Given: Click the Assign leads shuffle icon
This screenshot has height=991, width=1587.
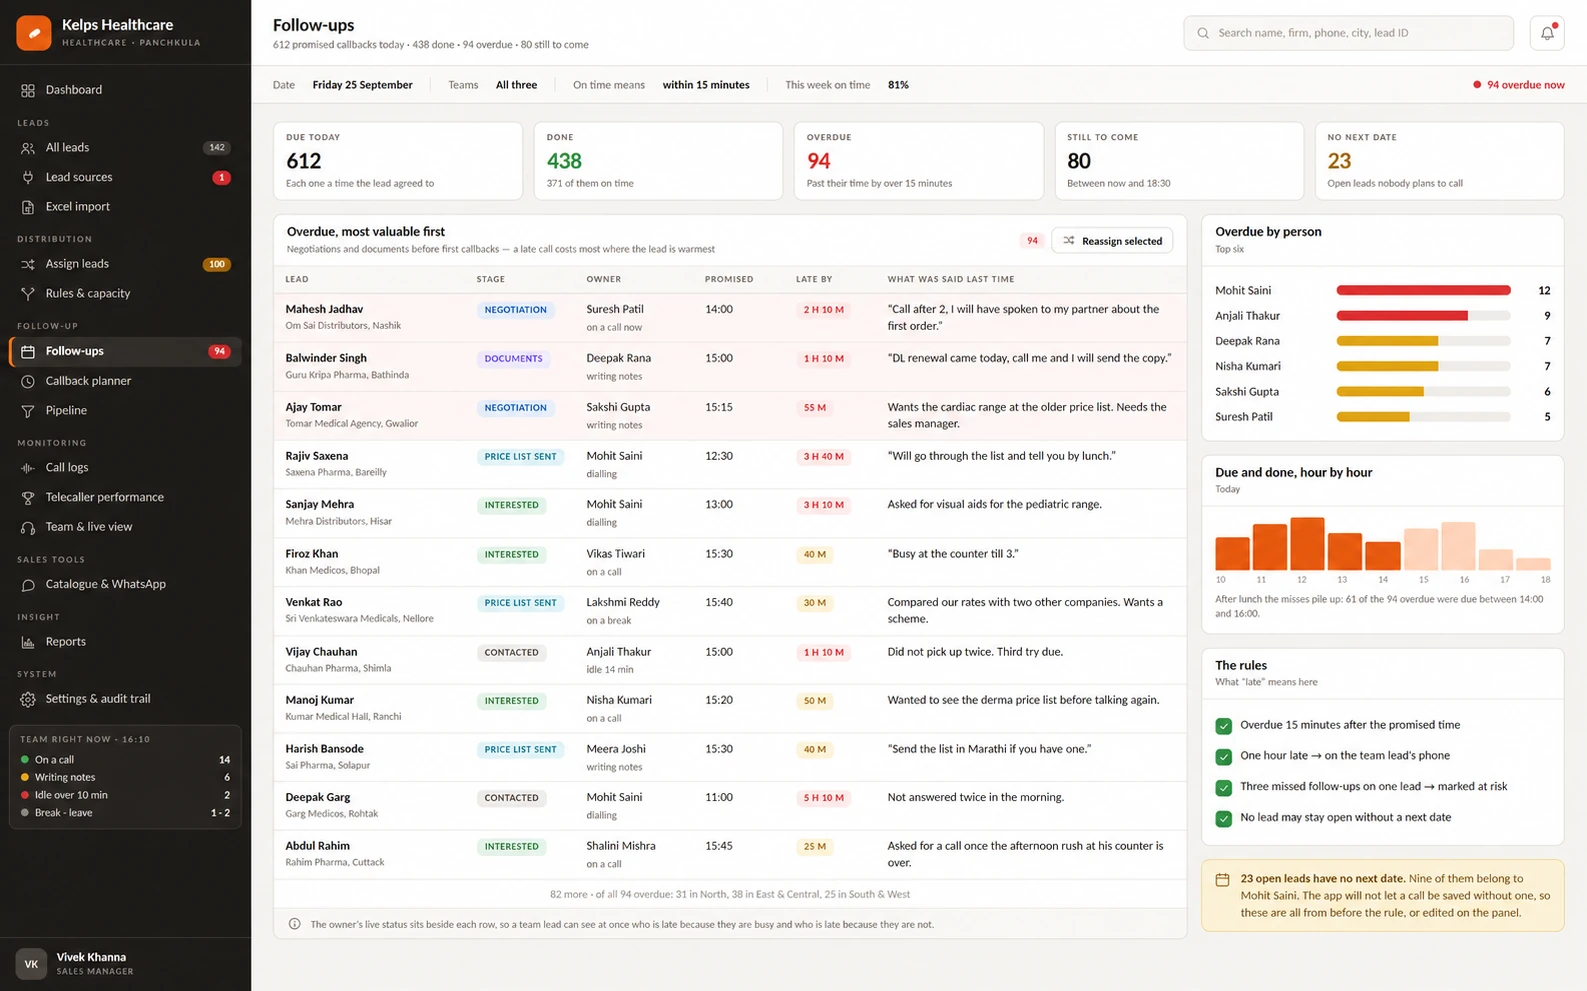Looking at the screenshot, I should coord(28,264).
